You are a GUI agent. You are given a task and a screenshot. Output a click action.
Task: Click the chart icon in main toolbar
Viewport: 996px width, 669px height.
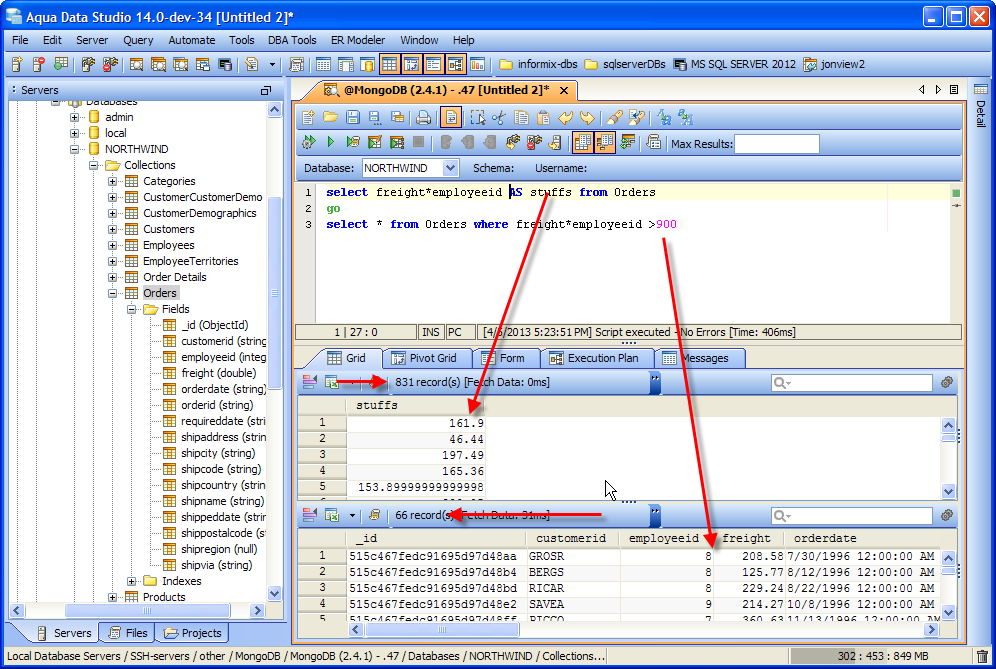coord(477,64)
